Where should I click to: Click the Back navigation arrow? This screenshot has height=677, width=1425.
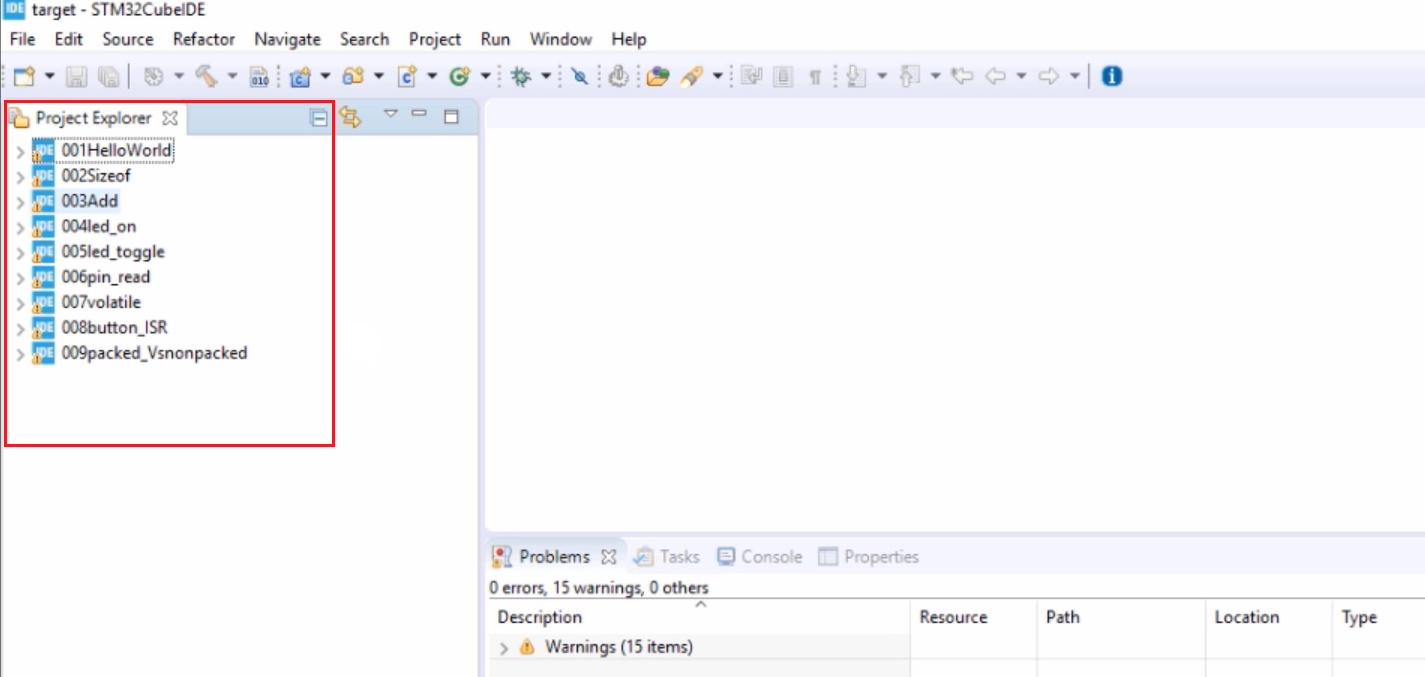coord(995,76)
